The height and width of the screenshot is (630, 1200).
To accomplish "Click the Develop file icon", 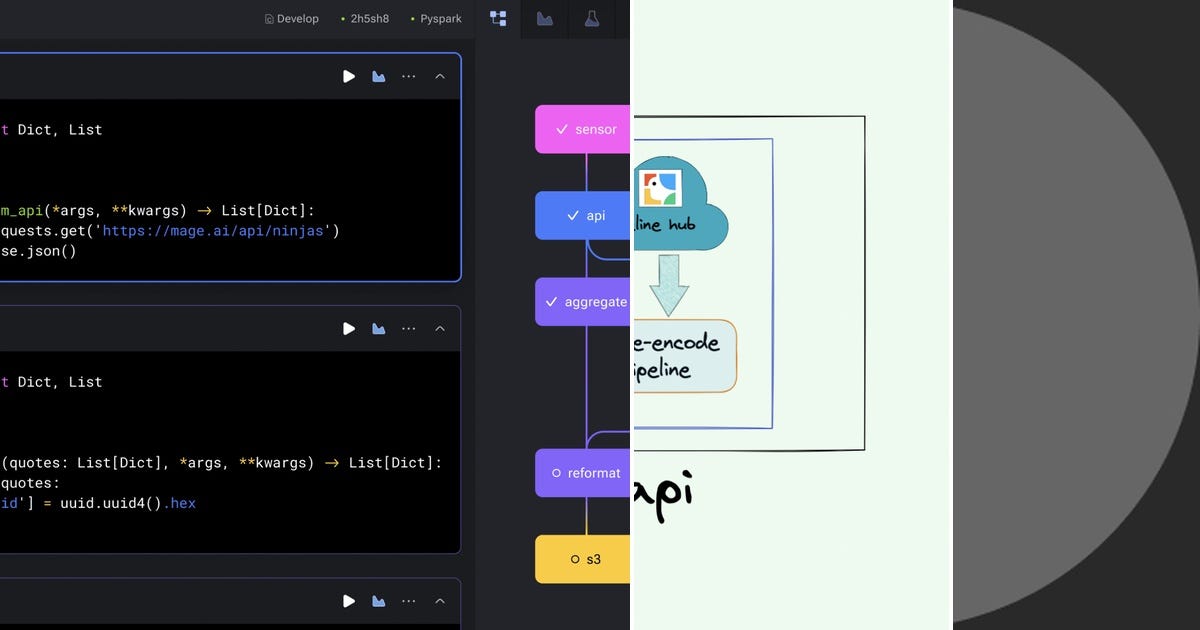I will [x=268, y=18].
